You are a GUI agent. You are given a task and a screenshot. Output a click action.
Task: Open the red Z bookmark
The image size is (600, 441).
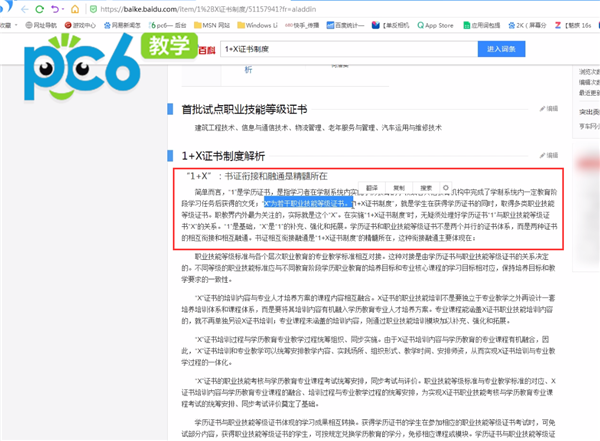pyautogui.click(x=573, y=25)
